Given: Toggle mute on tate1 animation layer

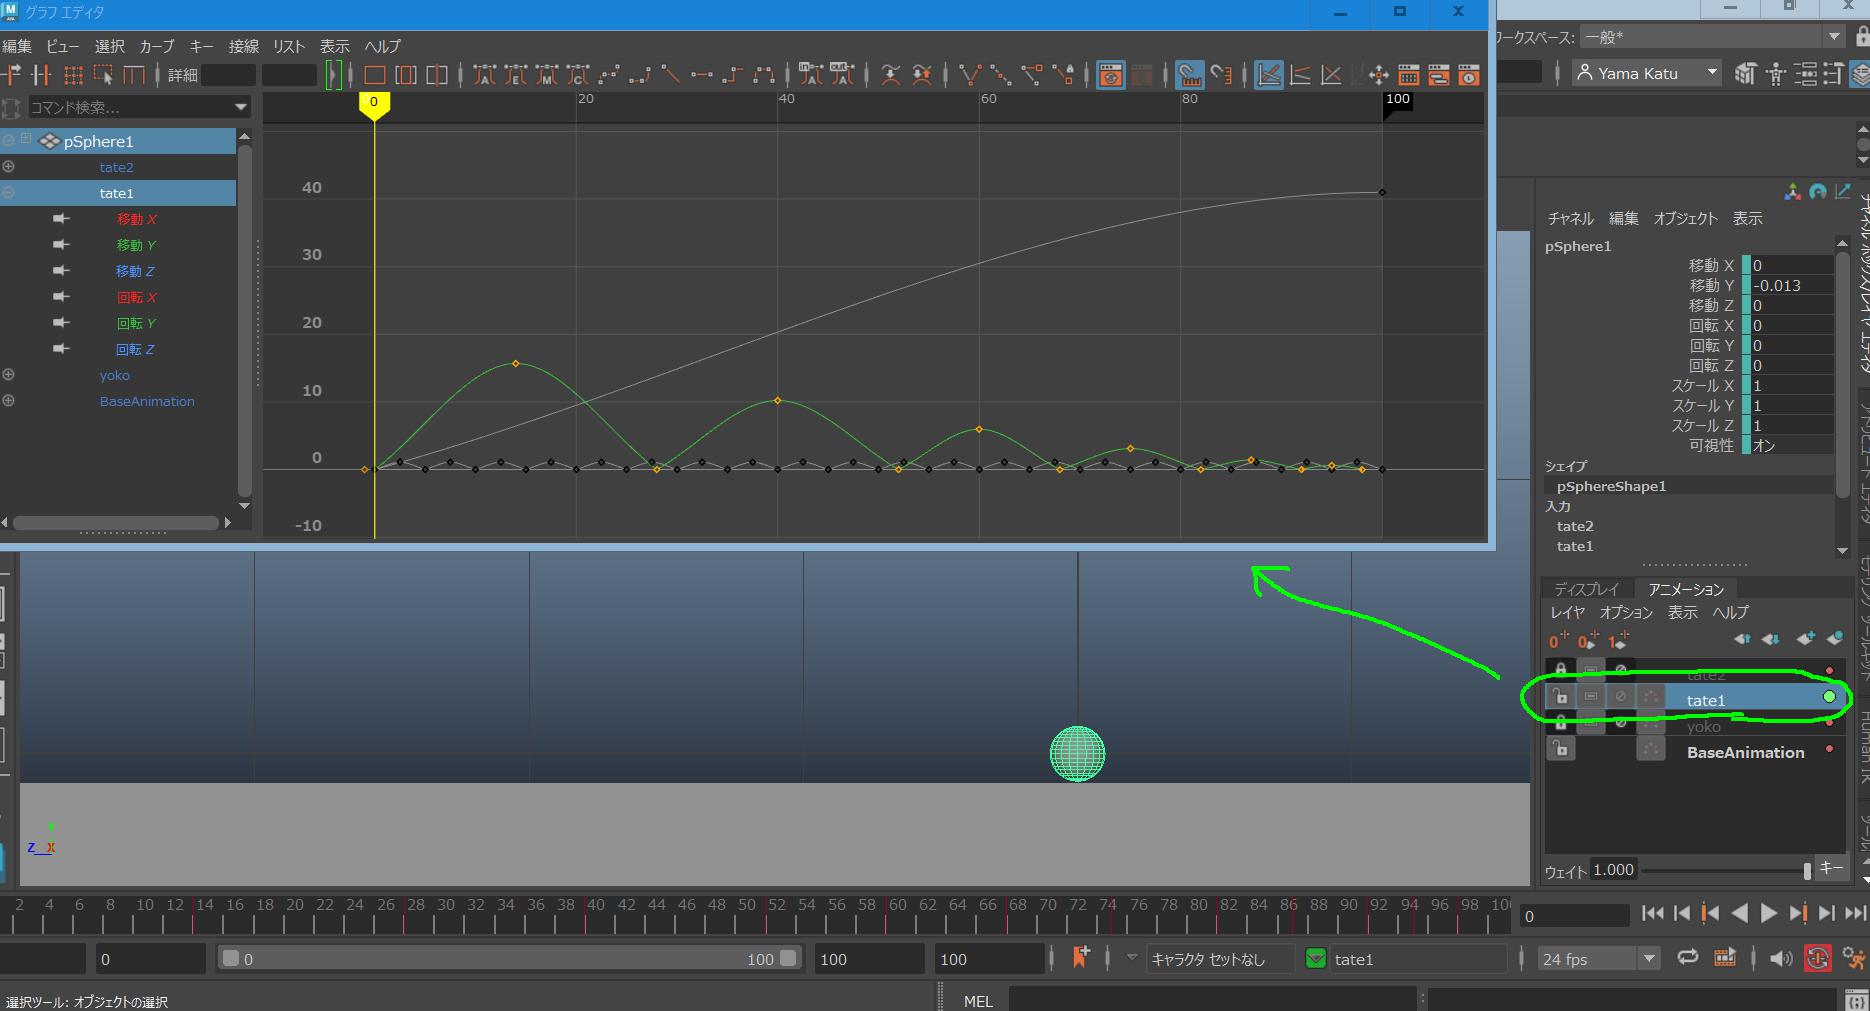Looking at the screenshot, I should click(x=1621, y=696).
